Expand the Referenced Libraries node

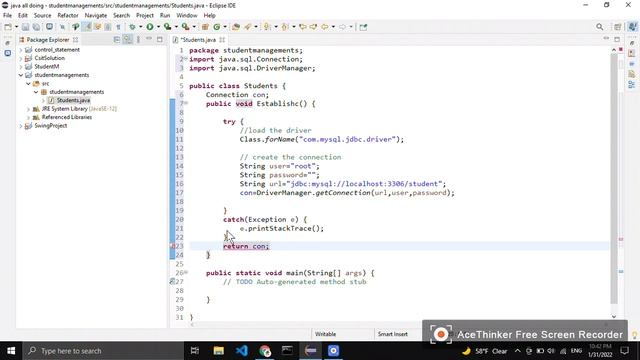[29, 117]
